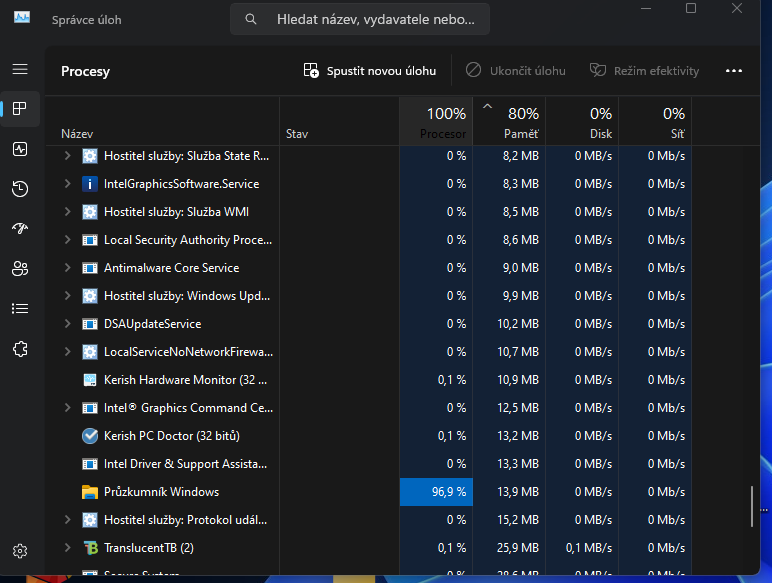Sort by Paměť 80% column header
Screen dimensions: 772x583
click(509, 121)
